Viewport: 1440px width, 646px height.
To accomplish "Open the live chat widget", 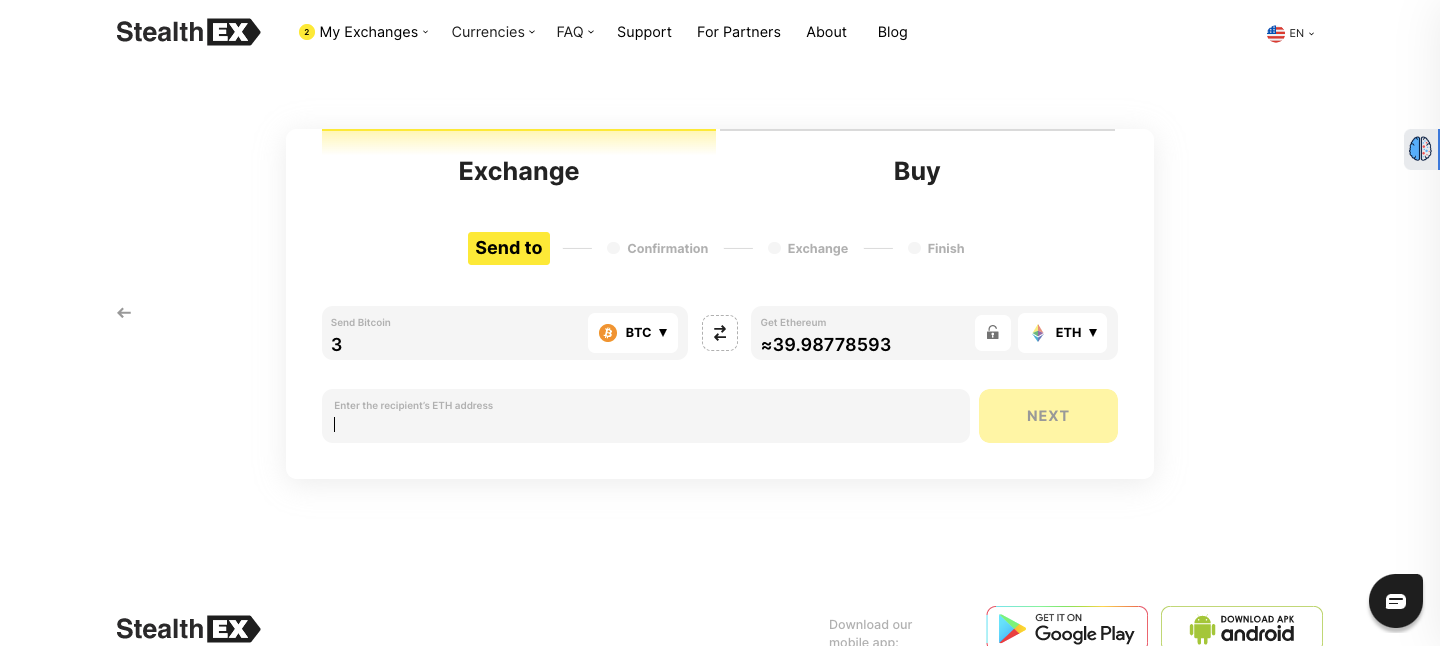I will (x=1396, y=601).
